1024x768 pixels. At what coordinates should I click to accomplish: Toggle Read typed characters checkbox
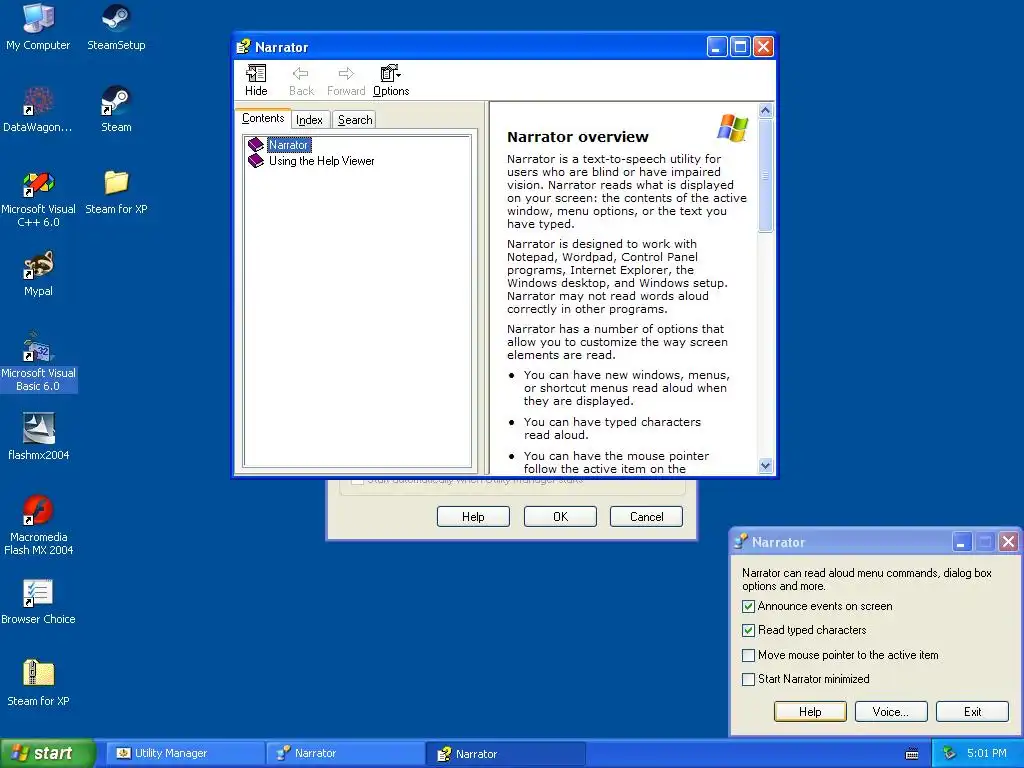(748, 630)
